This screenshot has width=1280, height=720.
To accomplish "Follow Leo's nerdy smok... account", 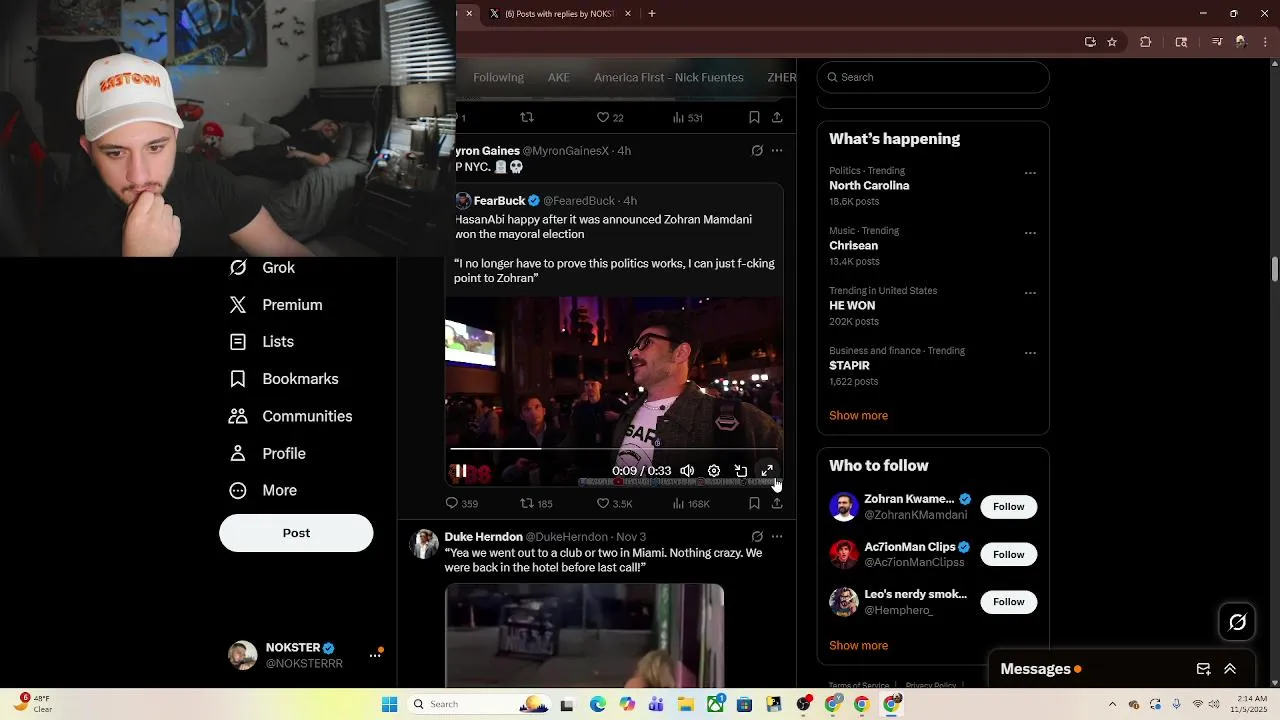I will tap(1008, 602).
